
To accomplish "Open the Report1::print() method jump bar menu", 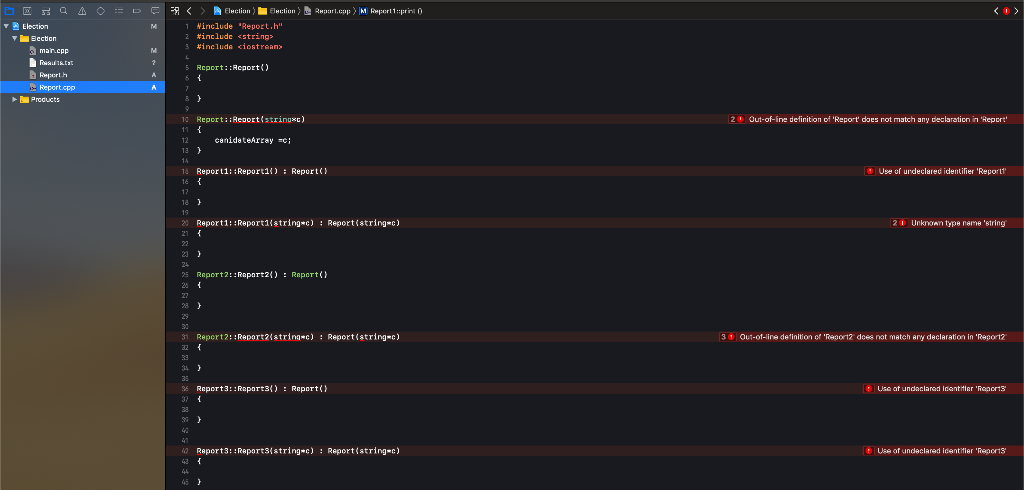I will coord(391,10).
